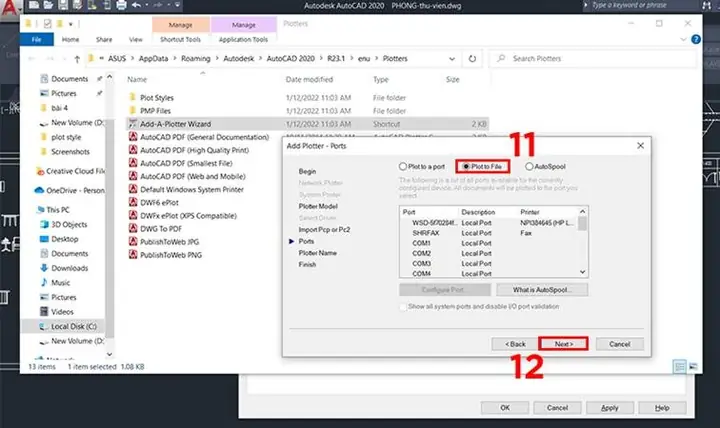Click OK in the background dialog
The height and width of the screenshot is (428, 720).
click(505, 408)
